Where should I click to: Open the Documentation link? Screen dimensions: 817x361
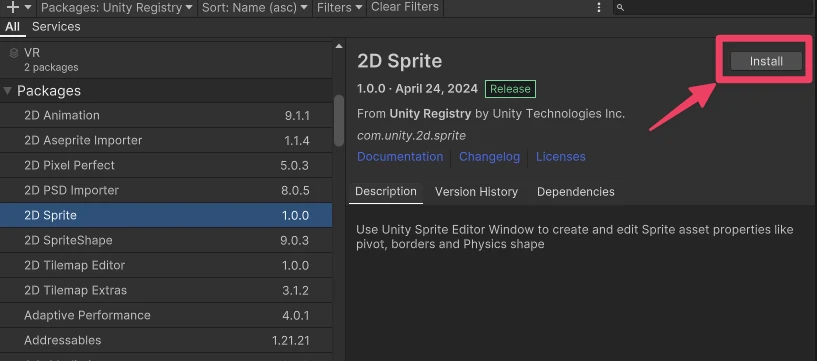point(400,156)
